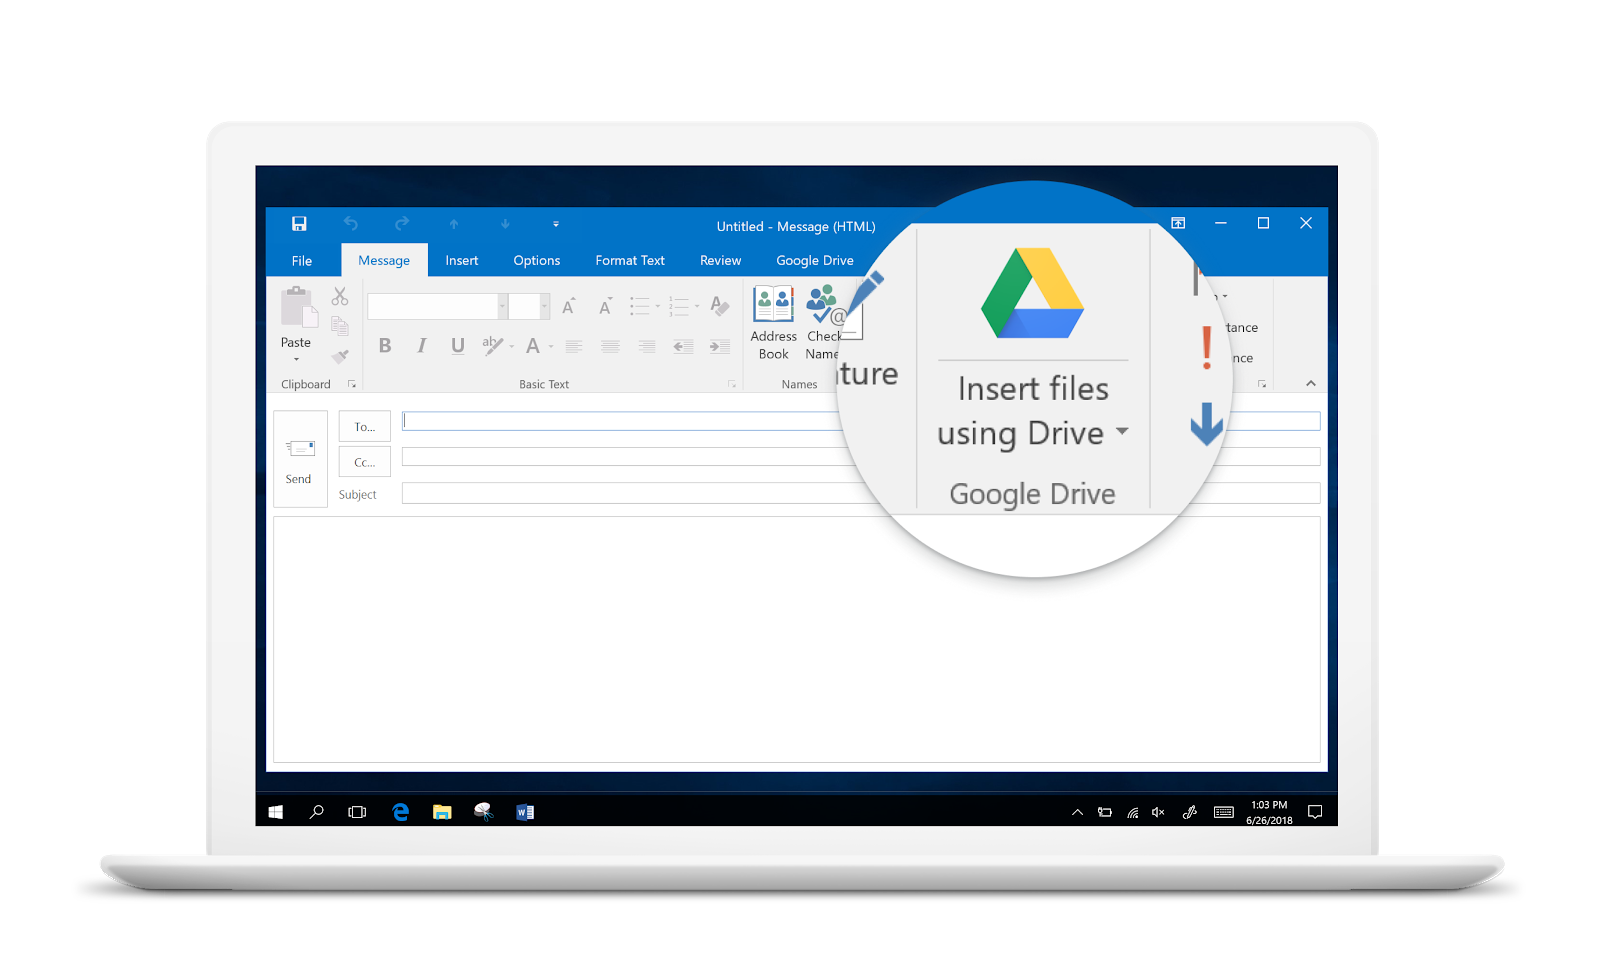Viewport: 1600px width, 975px height.
Task: Go to previous item with the up arrow
Action: pos(454,224)
